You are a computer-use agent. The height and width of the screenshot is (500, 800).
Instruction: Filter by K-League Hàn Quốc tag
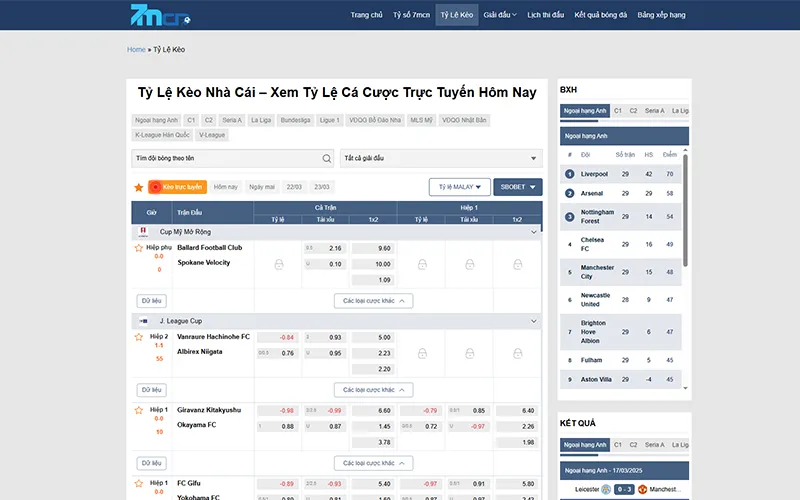click(162, 135)
